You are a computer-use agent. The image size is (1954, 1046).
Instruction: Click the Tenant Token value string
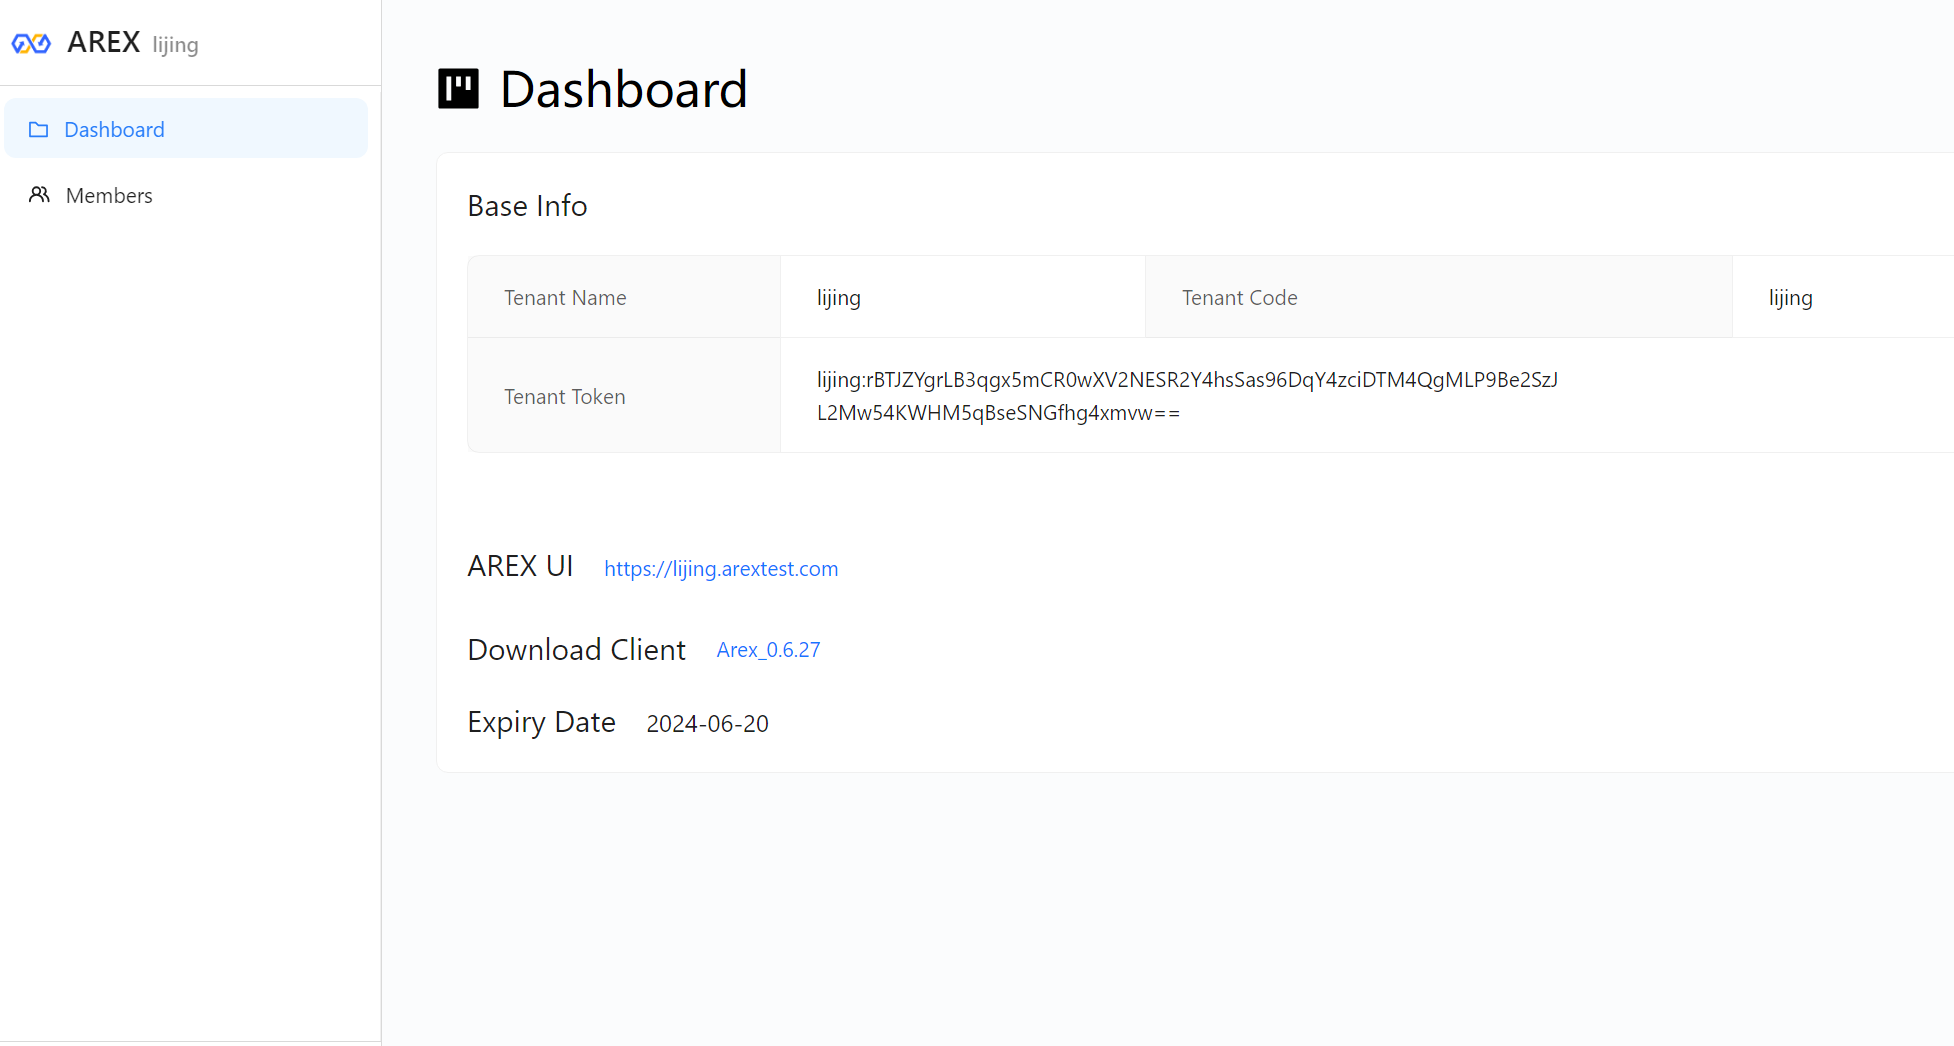(x=1187, y=396)
